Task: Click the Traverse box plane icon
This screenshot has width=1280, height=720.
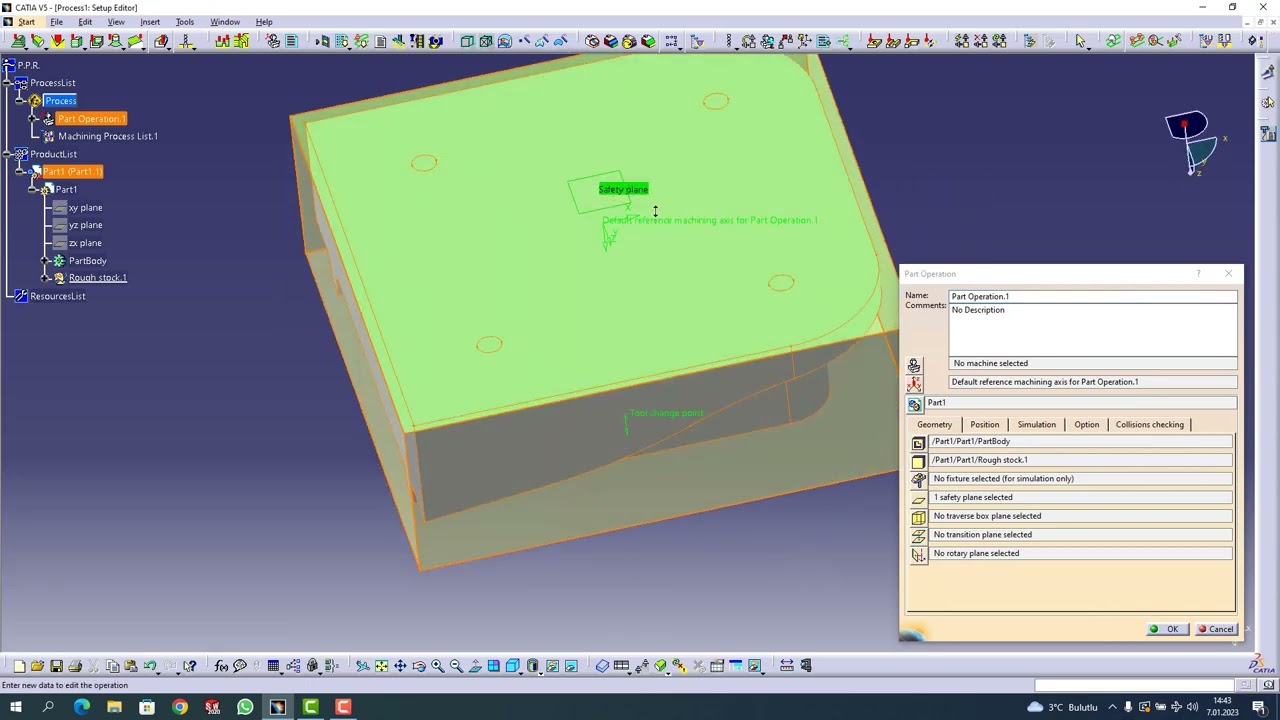Action: point(918,517)
